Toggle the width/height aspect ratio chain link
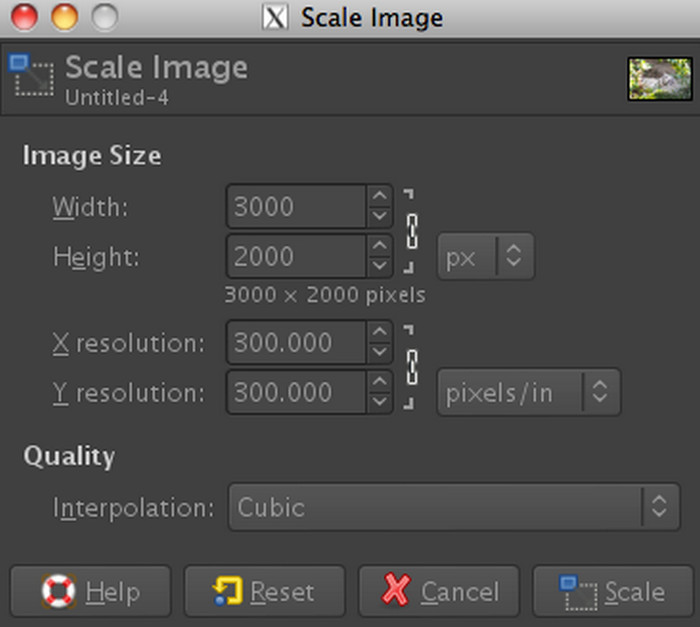 [x=410, y=231]
